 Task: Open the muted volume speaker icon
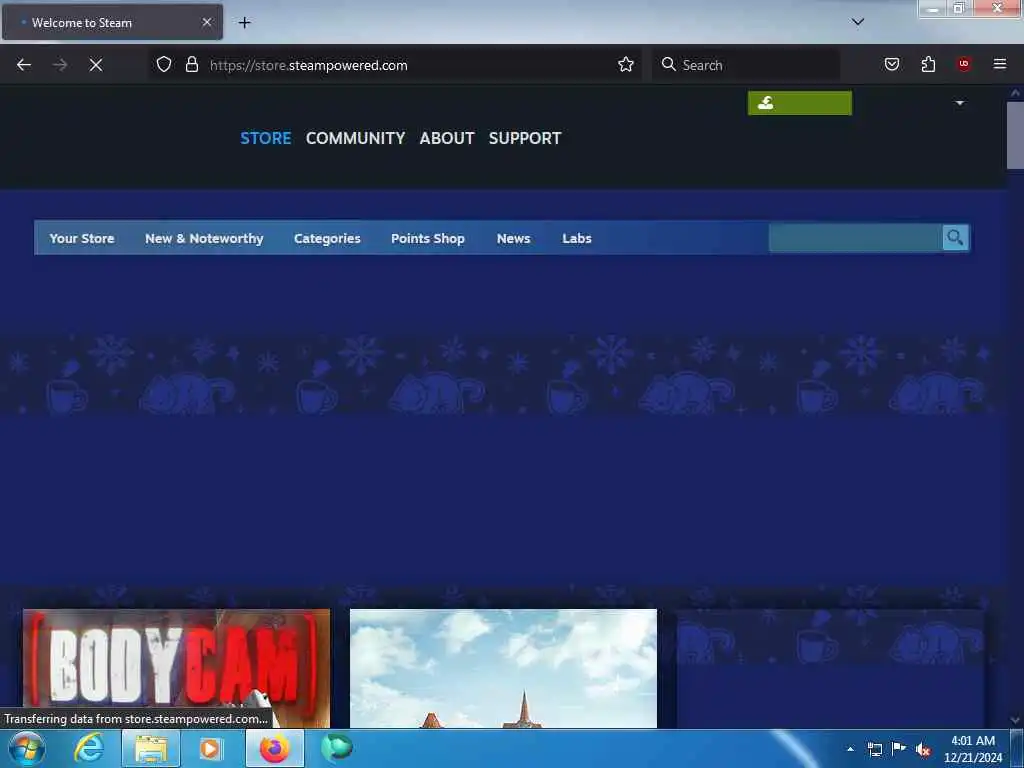pos(923,749)
